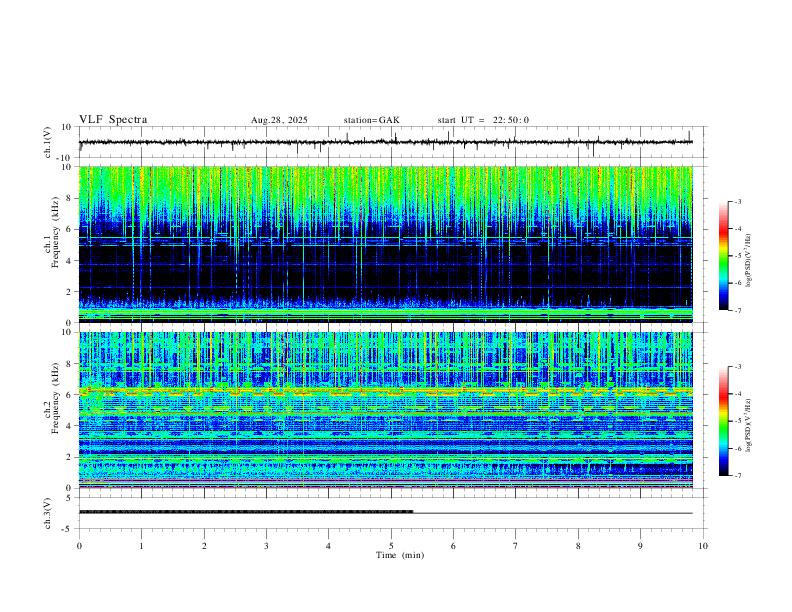The width and height of the screenshot is (792, 612).
Task: Click the "-6" tick on ch.2 colorbar
Action: point(737,448)
